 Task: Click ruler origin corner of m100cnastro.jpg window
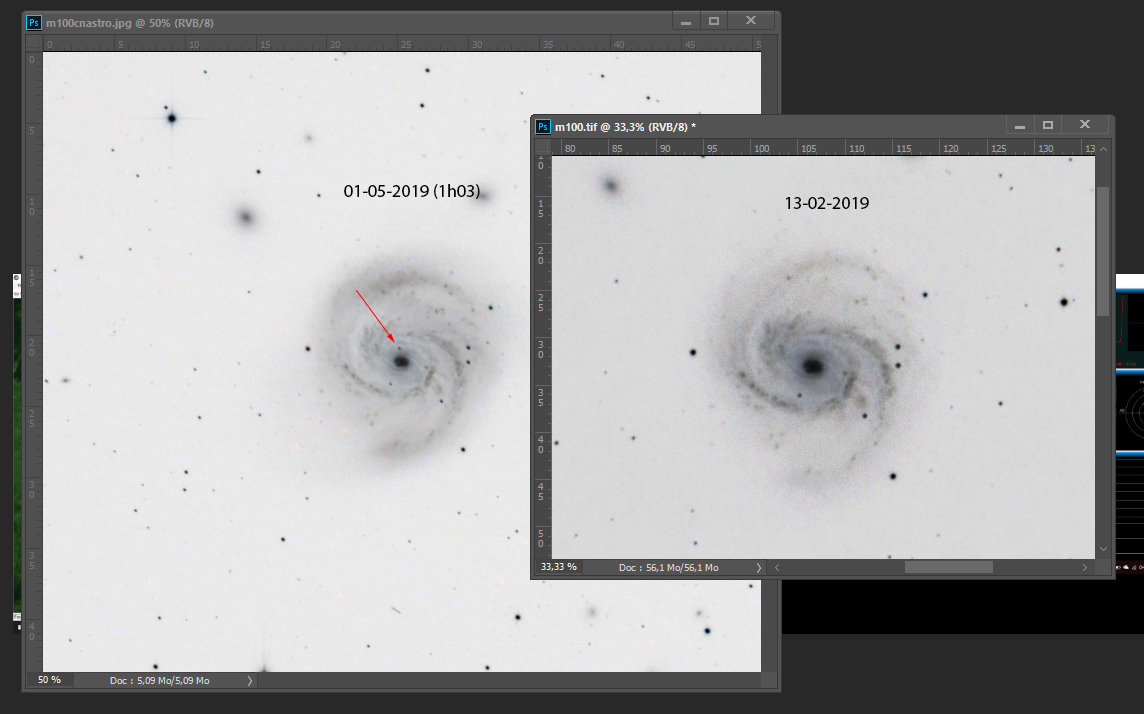point(33,44)
